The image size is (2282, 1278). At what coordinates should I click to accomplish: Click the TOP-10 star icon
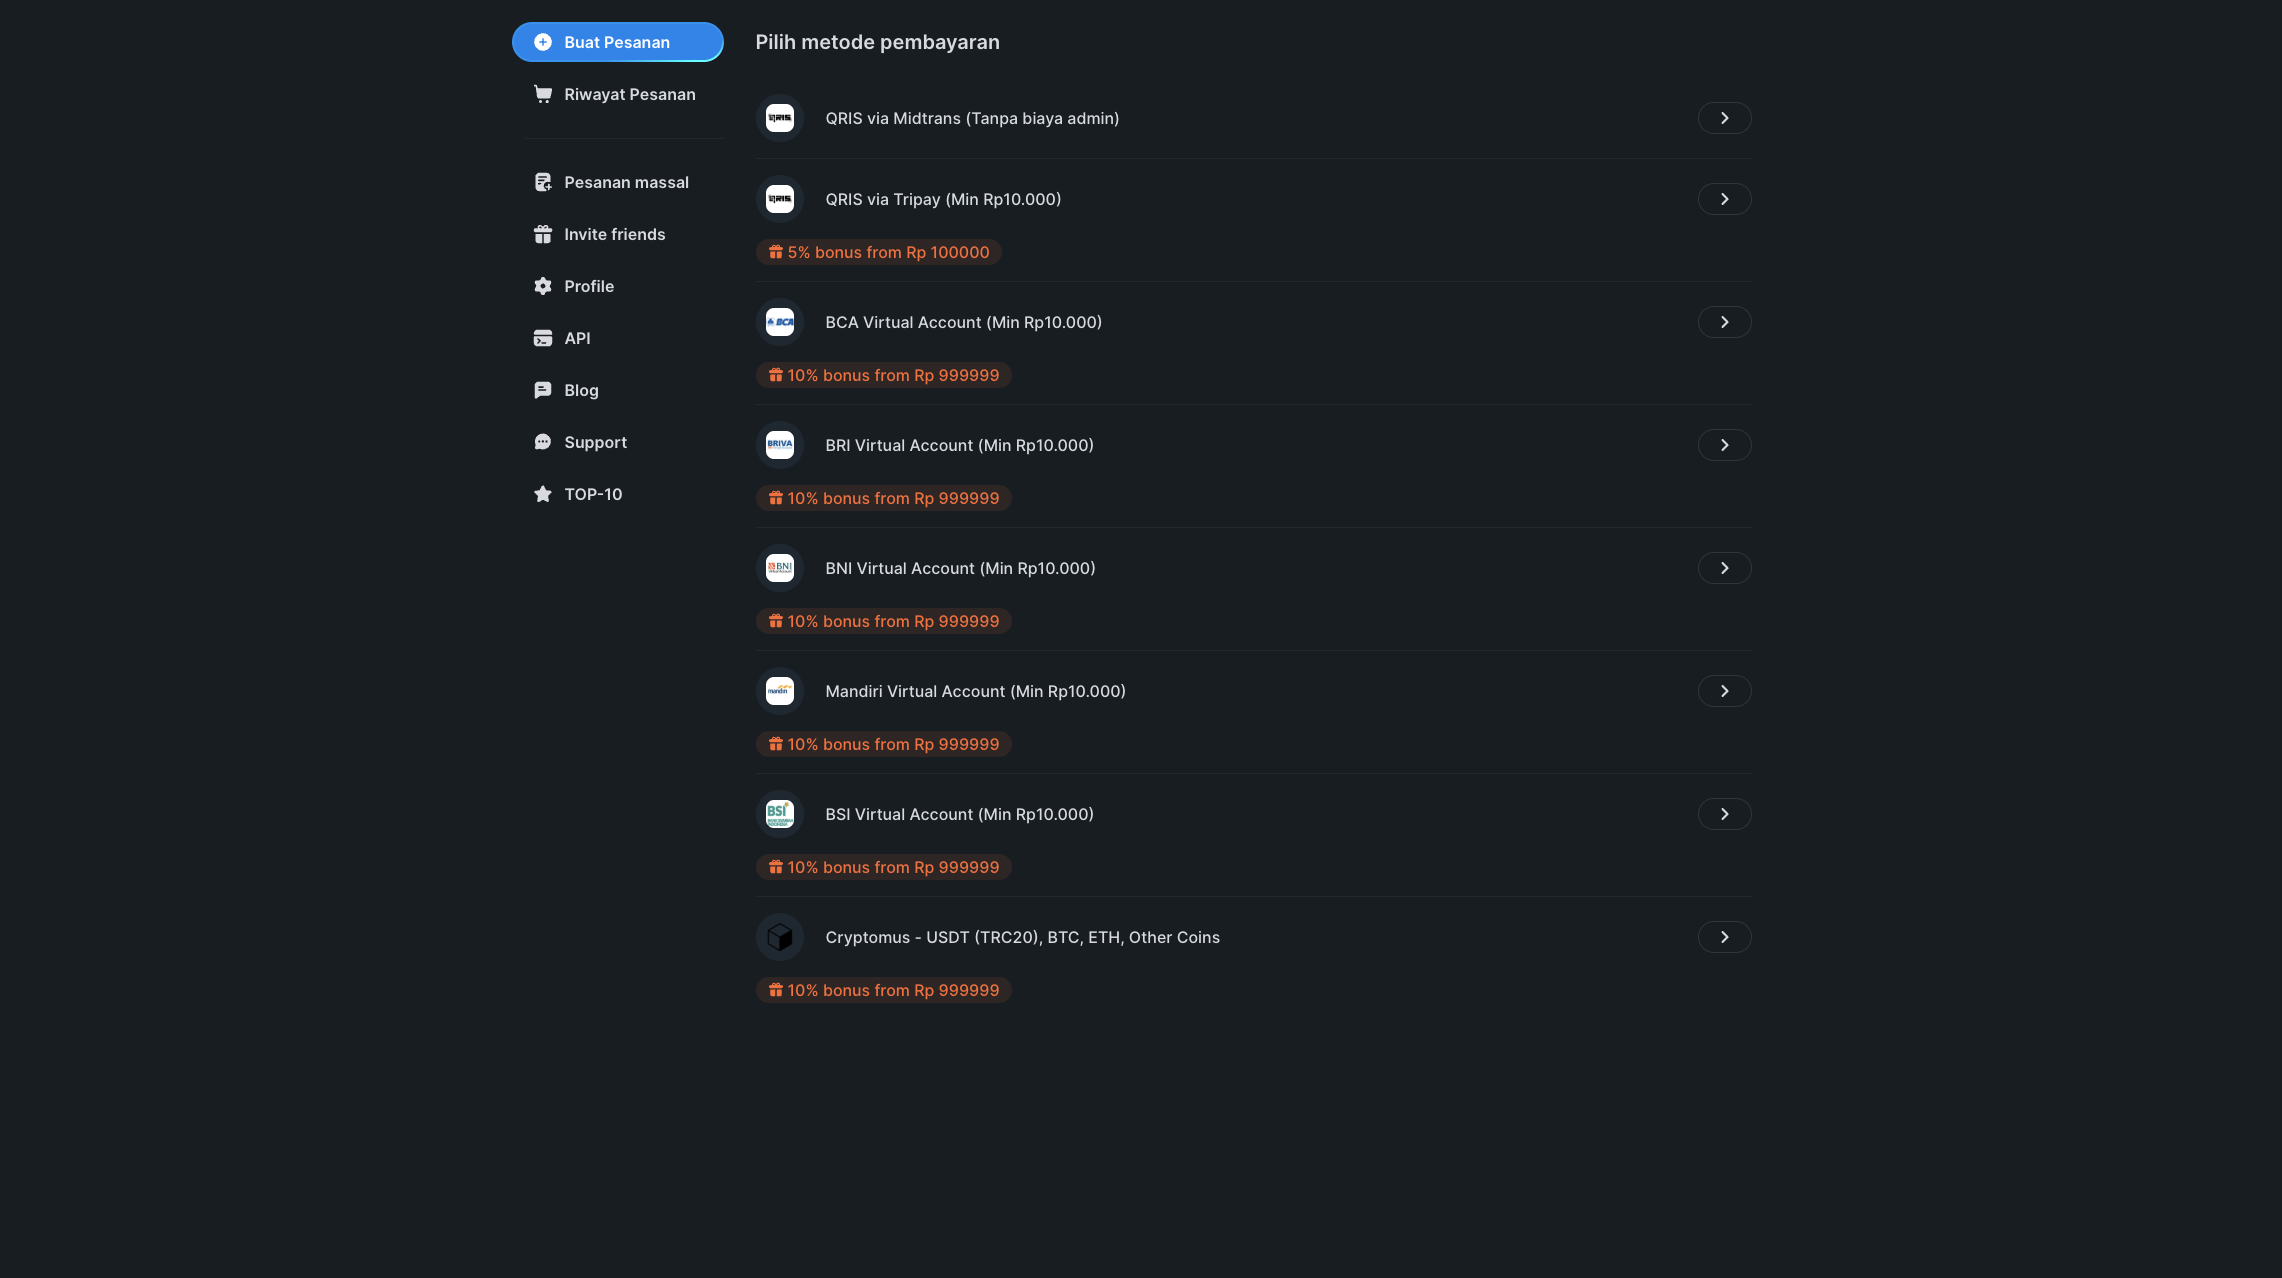[x=543, y=494]
